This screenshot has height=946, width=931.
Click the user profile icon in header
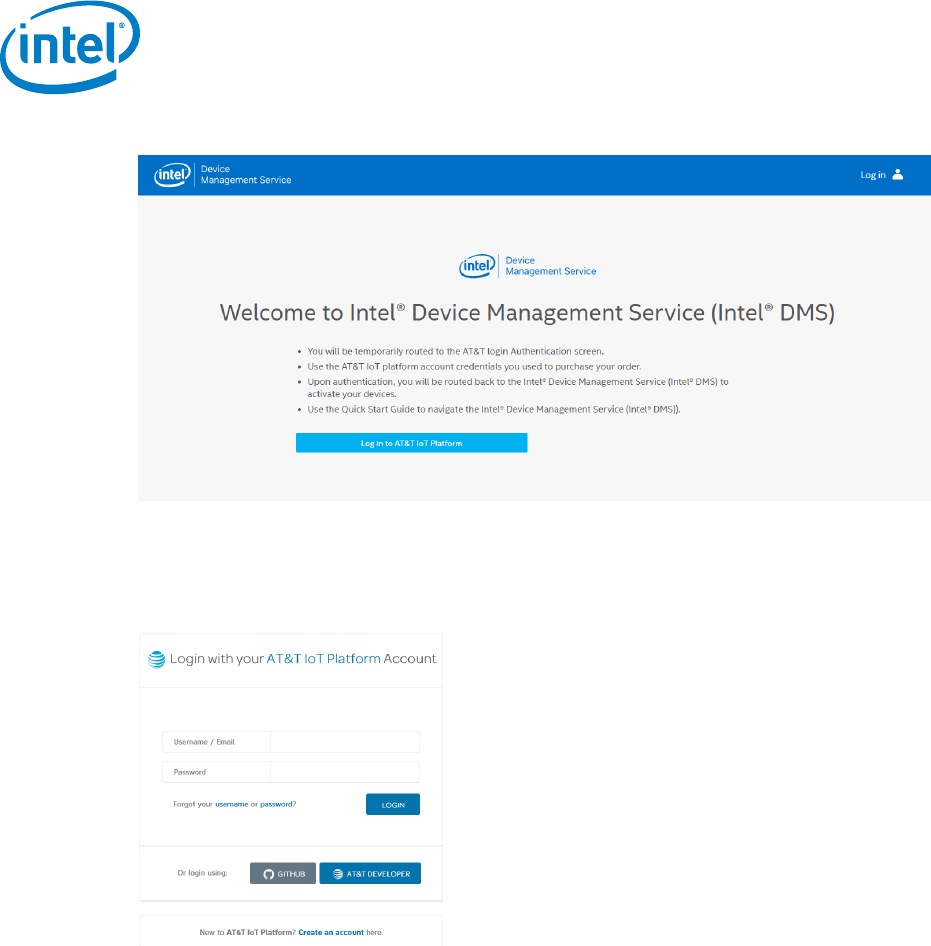898,174
